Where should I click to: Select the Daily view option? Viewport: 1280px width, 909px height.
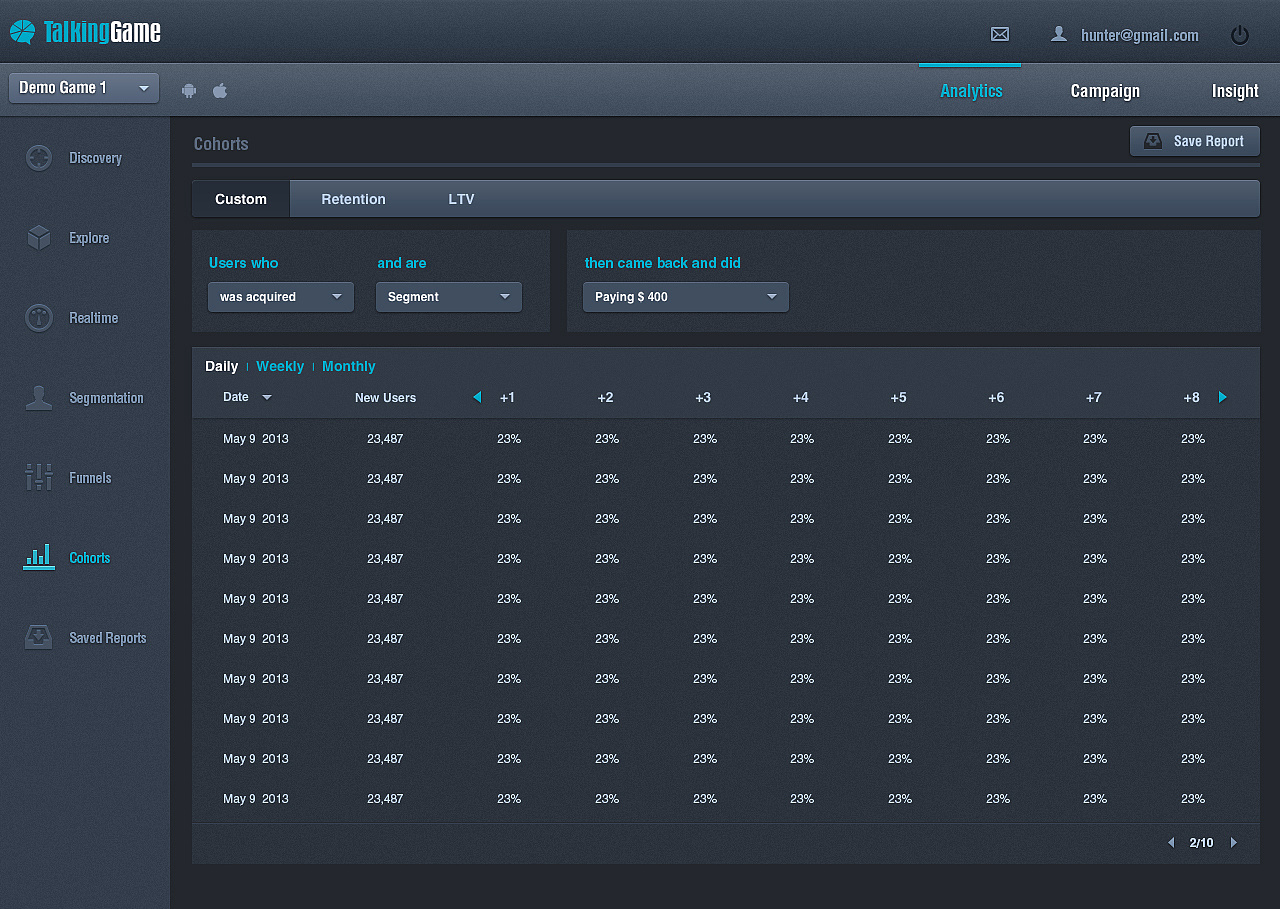click(x=221, y=366)
